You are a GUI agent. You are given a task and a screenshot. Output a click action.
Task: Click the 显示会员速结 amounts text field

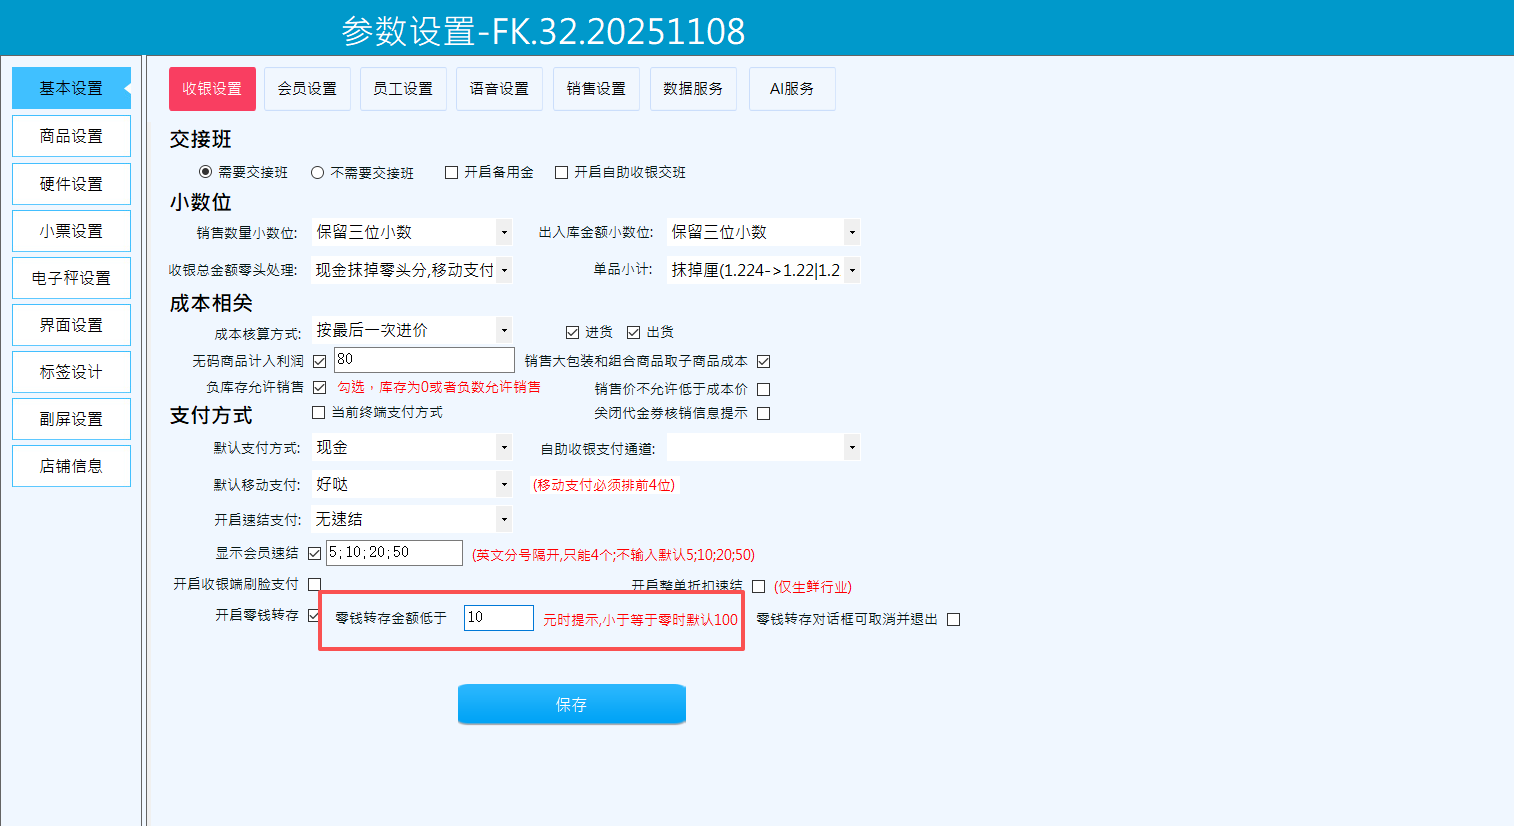(x=394, y=553)
